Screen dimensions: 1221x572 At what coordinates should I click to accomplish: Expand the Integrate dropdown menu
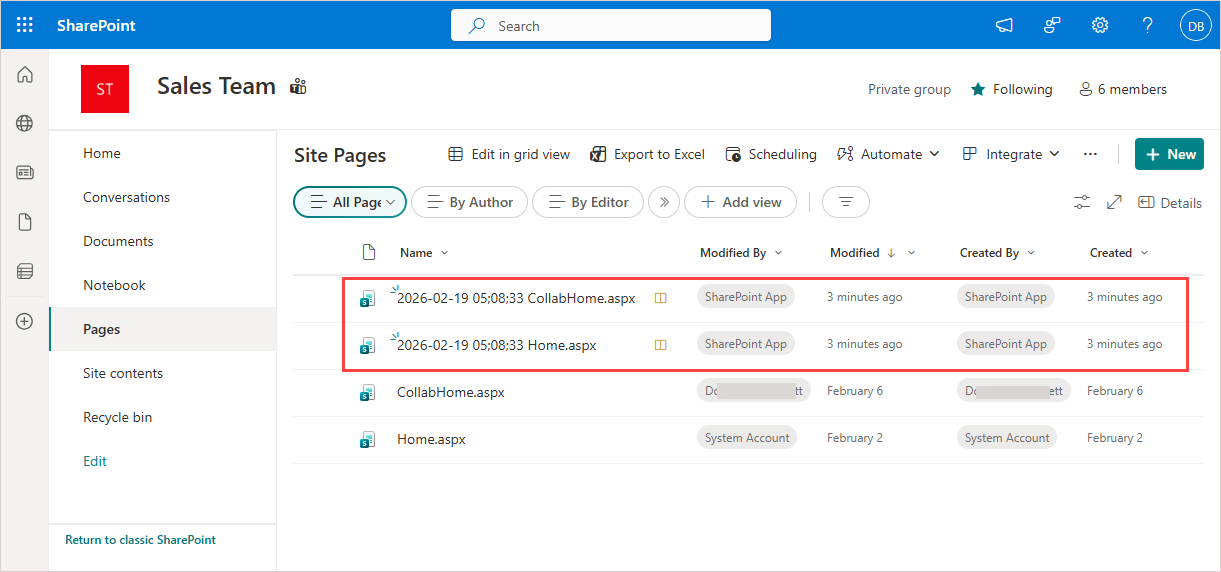[x=1010, y=154]
